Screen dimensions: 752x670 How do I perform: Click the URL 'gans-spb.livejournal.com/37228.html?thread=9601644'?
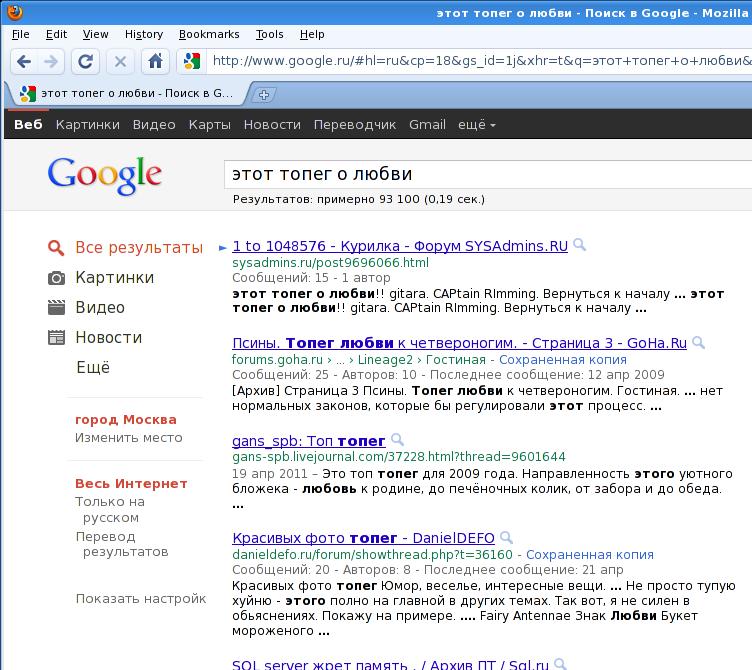(x=399, y=457)
